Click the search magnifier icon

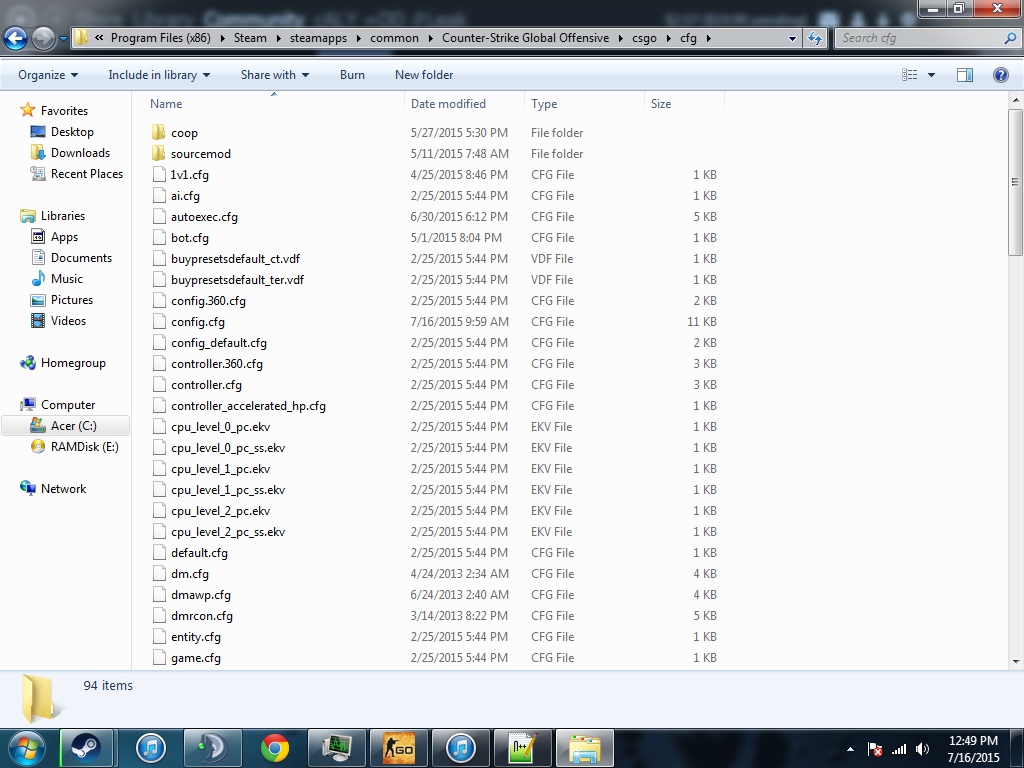click(1010, 38)
